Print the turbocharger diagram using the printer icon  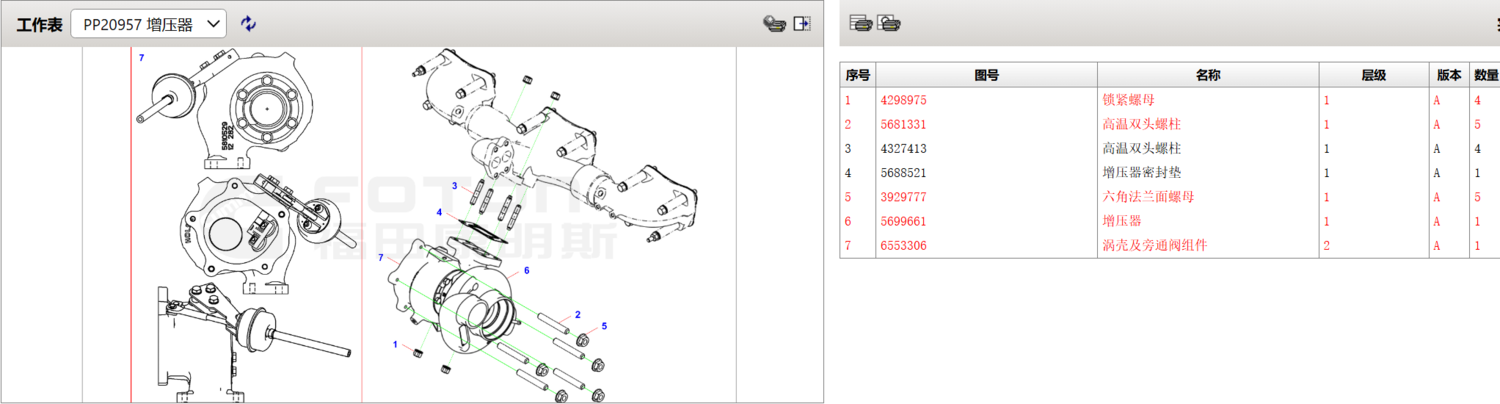click(773, 24)
